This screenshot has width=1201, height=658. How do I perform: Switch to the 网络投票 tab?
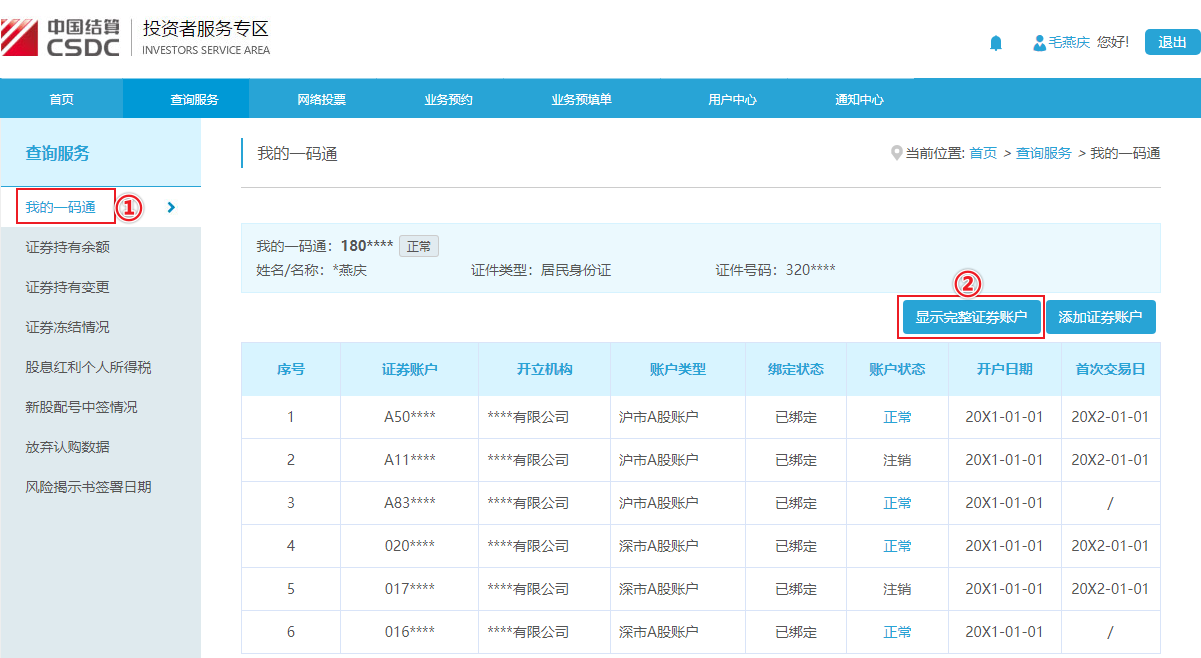[x=321, y=100]
